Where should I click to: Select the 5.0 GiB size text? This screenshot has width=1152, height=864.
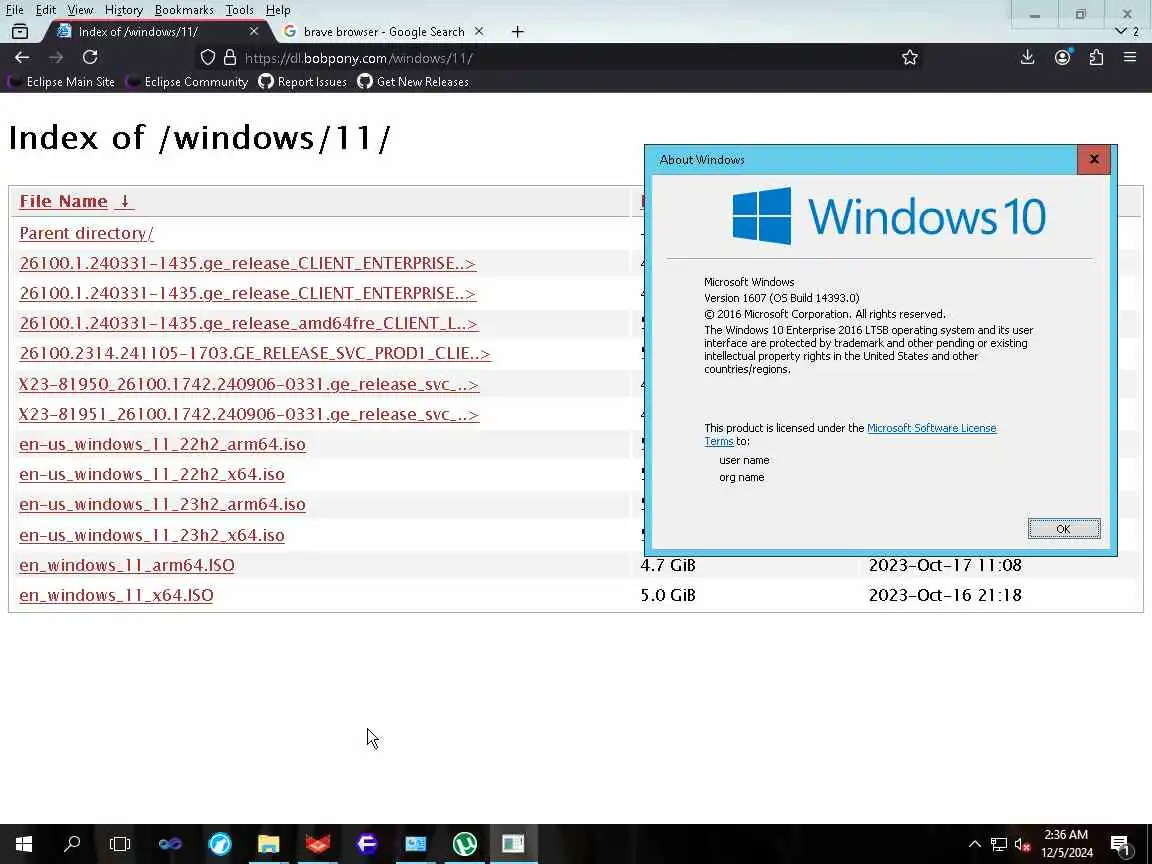tap(668, 595)
